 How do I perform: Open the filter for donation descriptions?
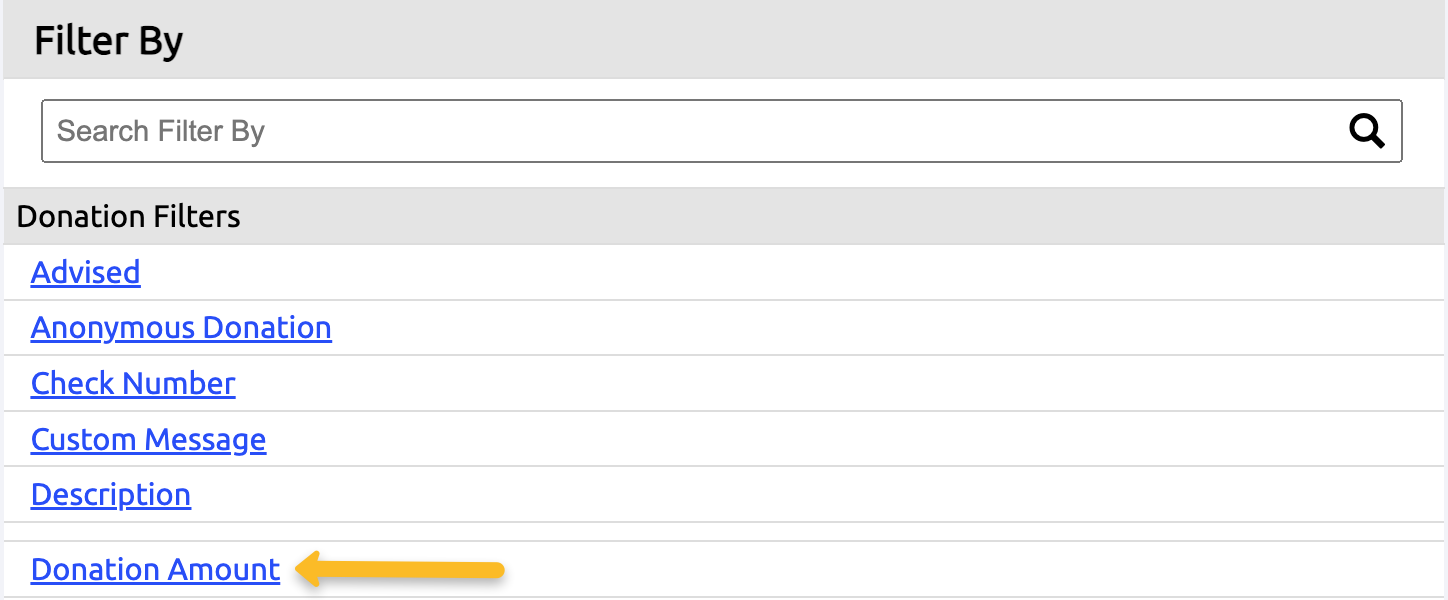coord(110,494)
